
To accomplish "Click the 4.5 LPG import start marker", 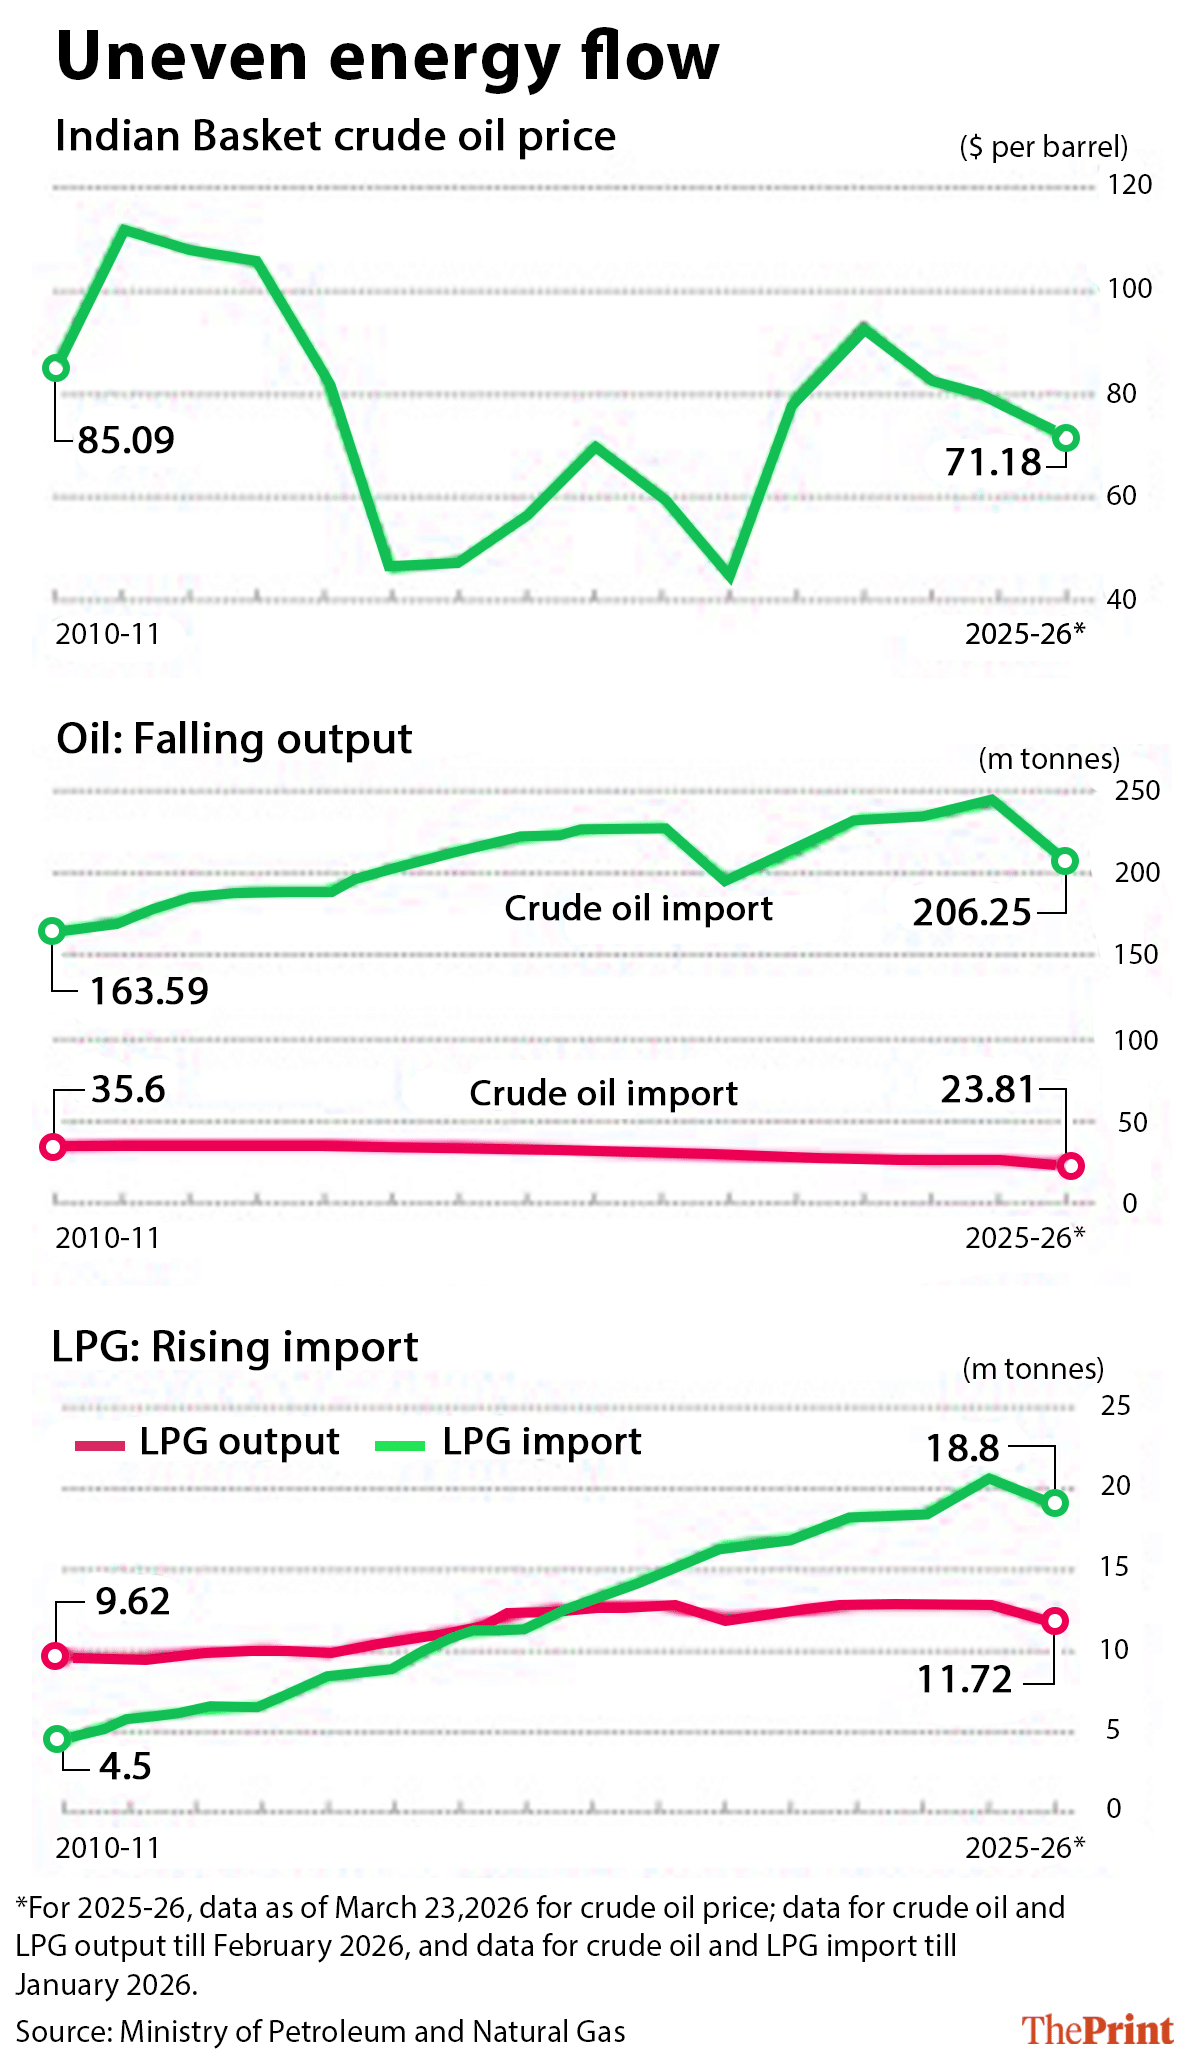I will click(57, 1739).
